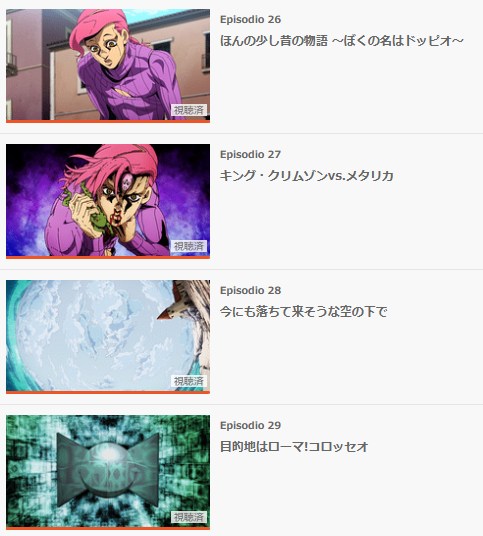483x536 pixels.
Task: Open the Episodio 28 thumbnail showing cloudy sky
Action: [x=108, y=336]
